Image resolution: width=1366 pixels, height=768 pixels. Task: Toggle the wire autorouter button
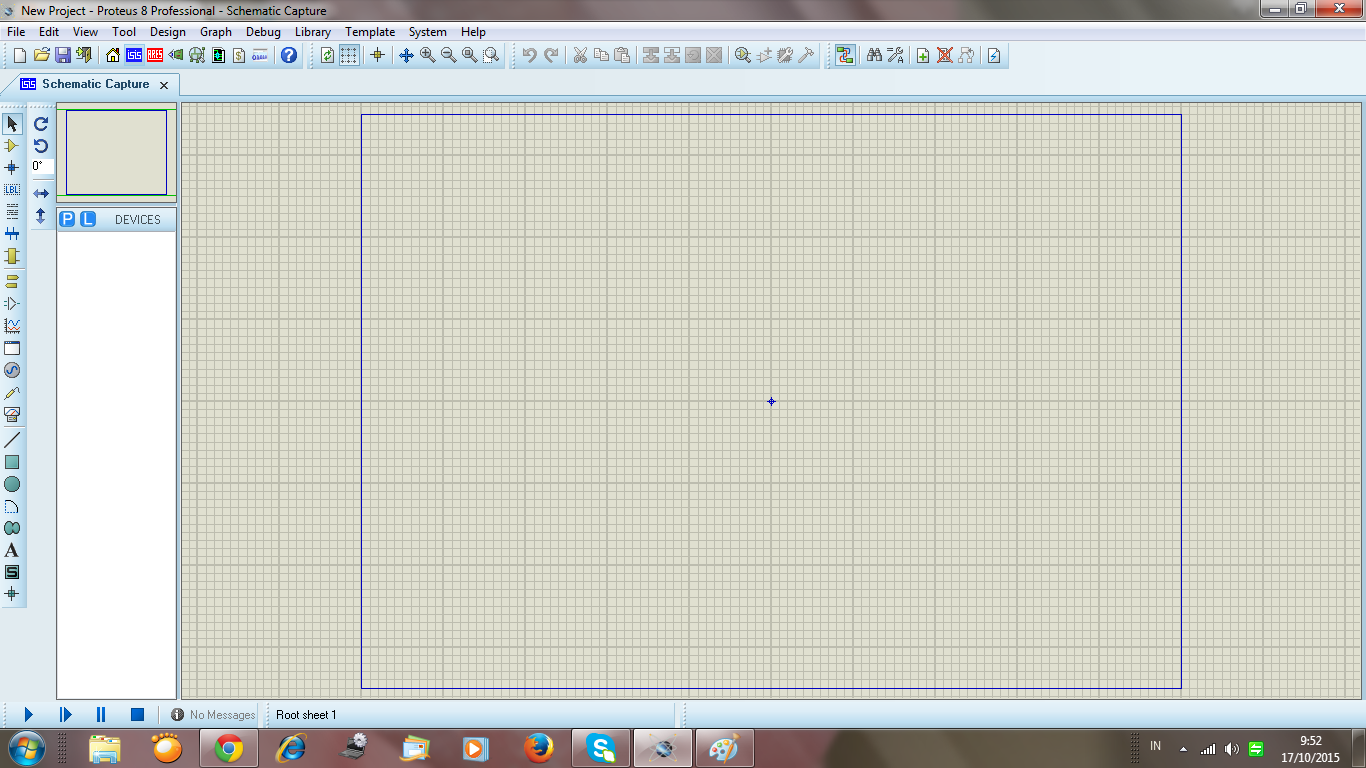(x=845, y=55)
